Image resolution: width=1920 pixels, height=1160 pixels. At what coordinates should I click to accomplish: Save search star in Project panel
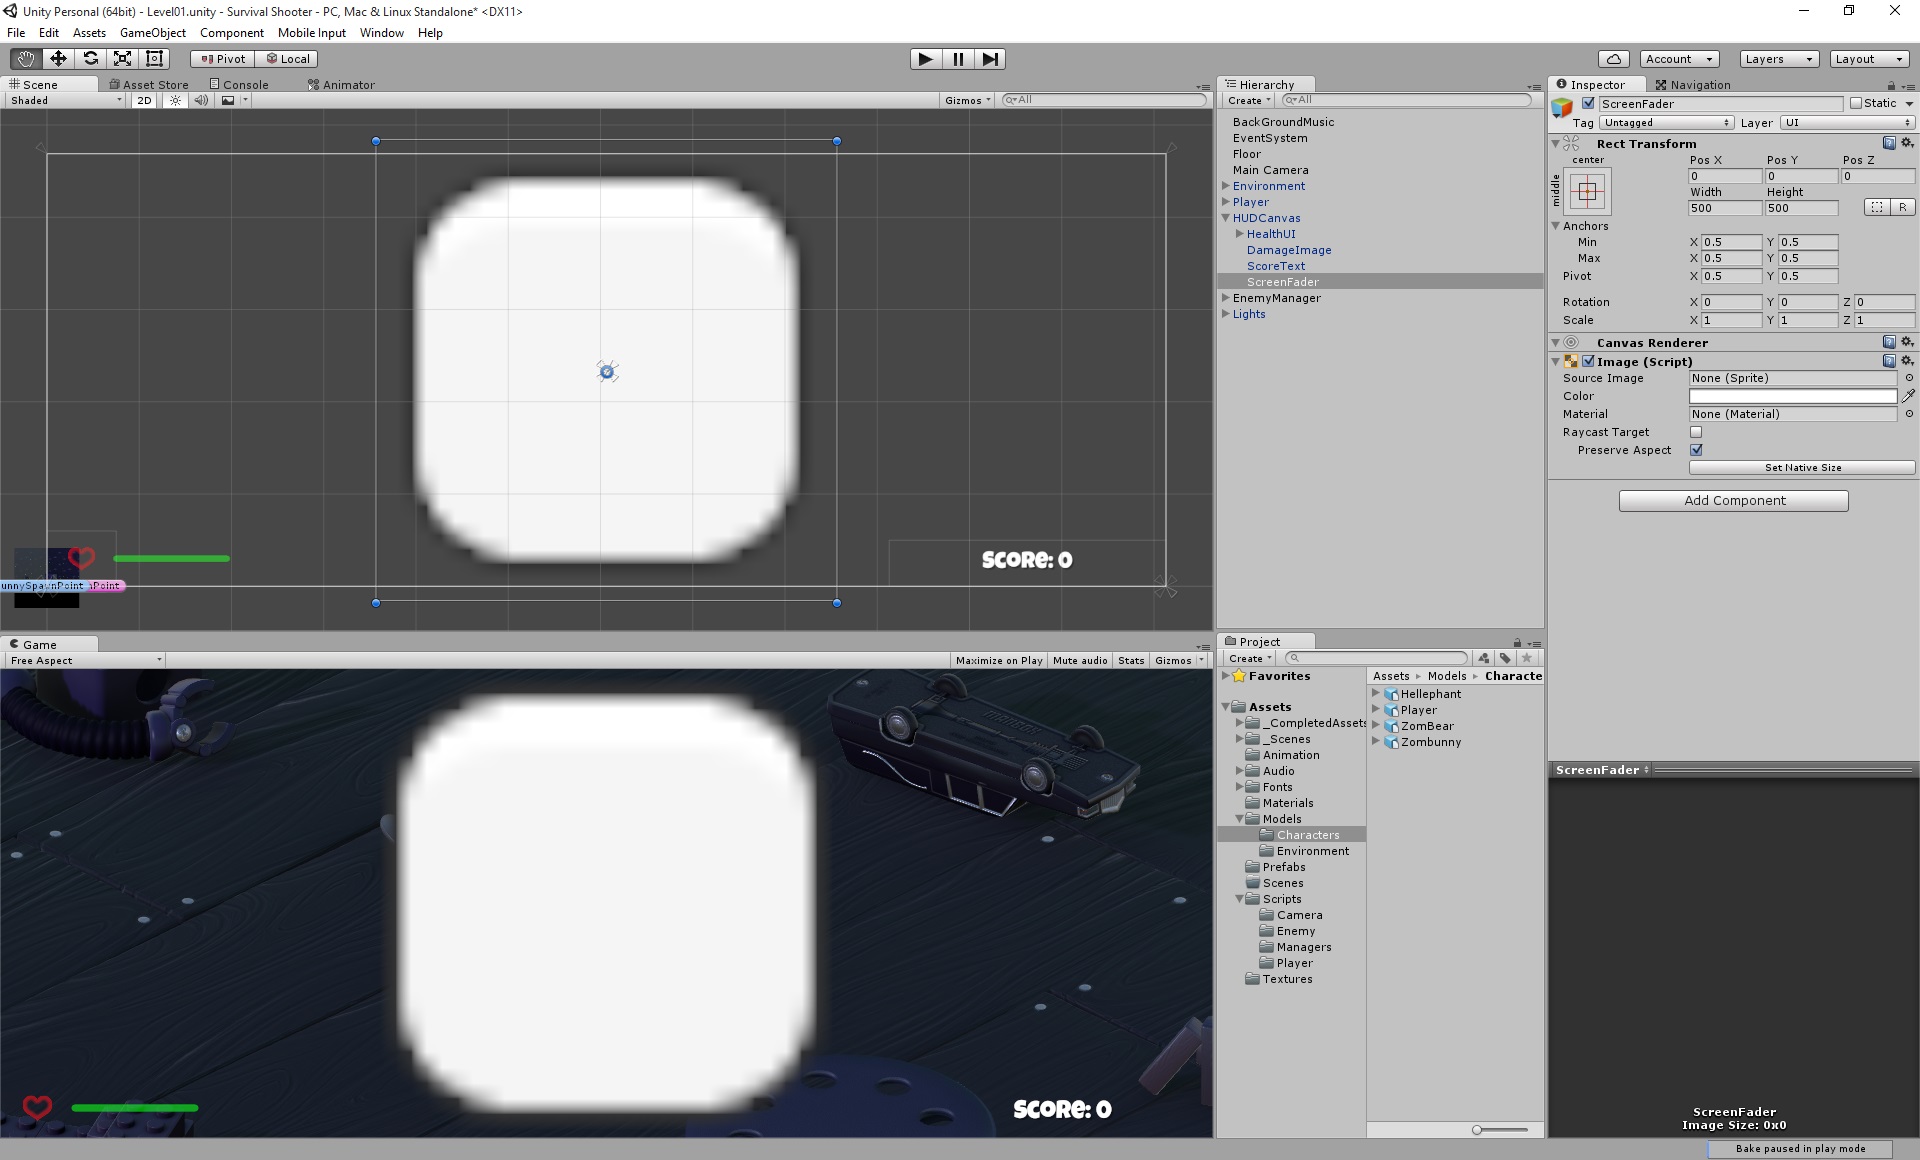click(1527, 658)
